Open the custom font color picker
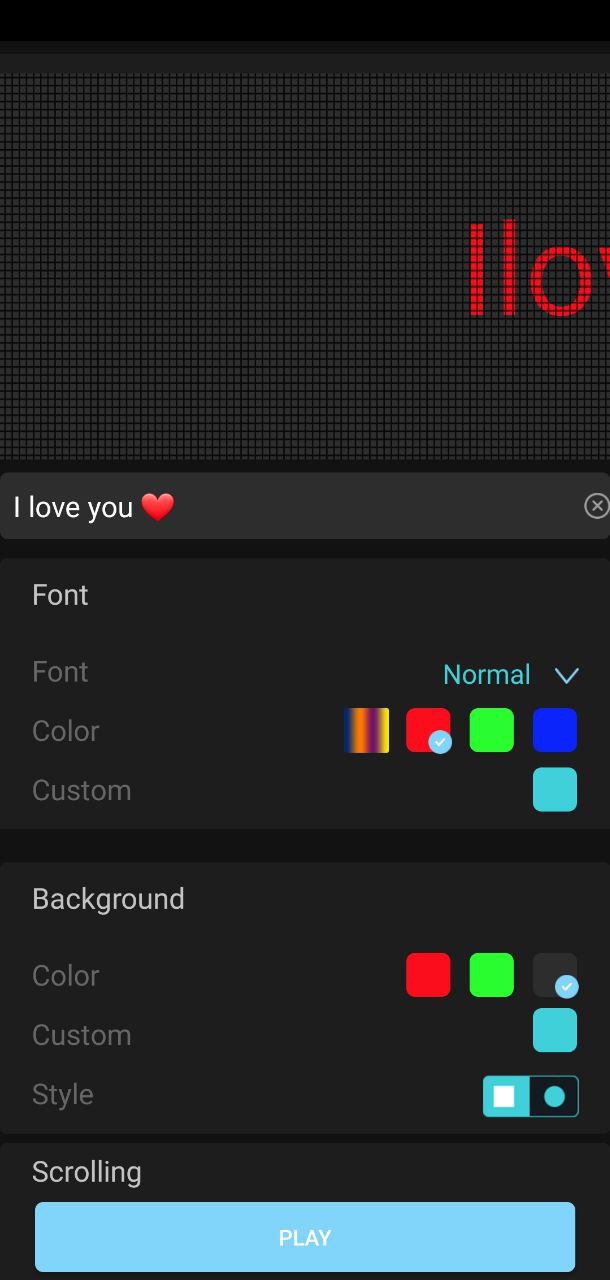 [x=555, y=790]
